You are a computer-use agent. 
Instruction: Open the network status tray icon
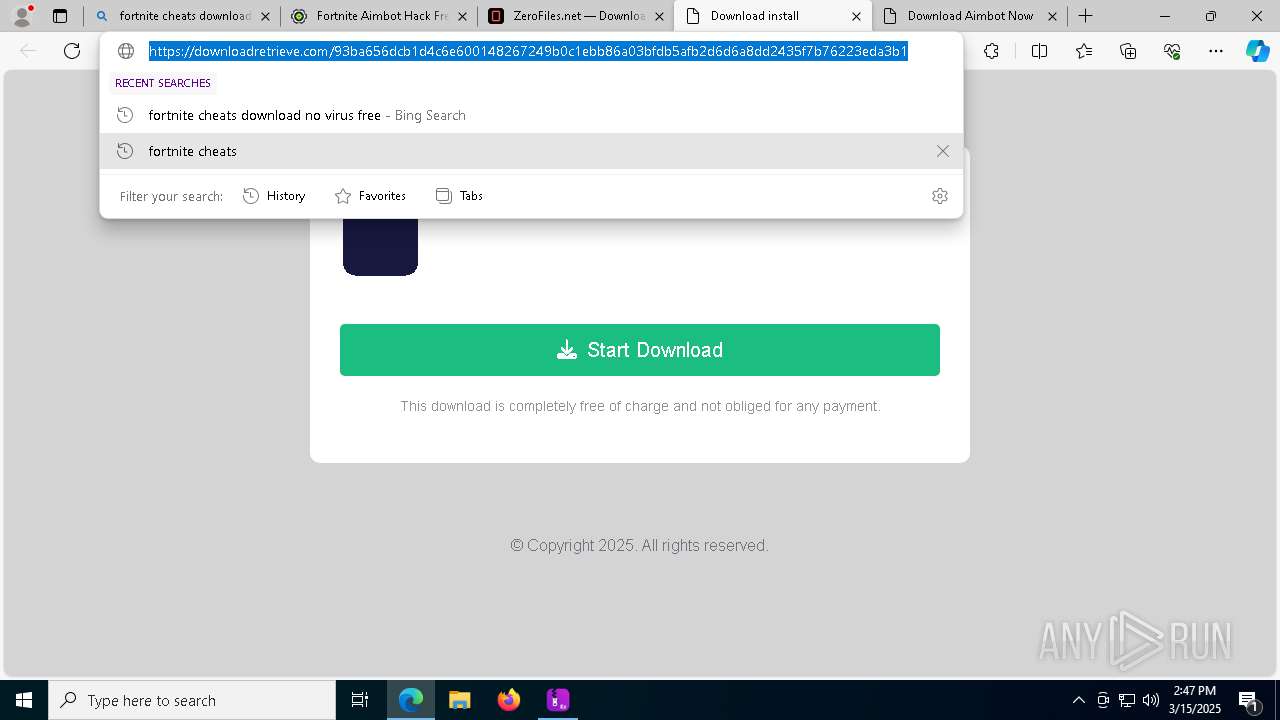coord(1127,700)
